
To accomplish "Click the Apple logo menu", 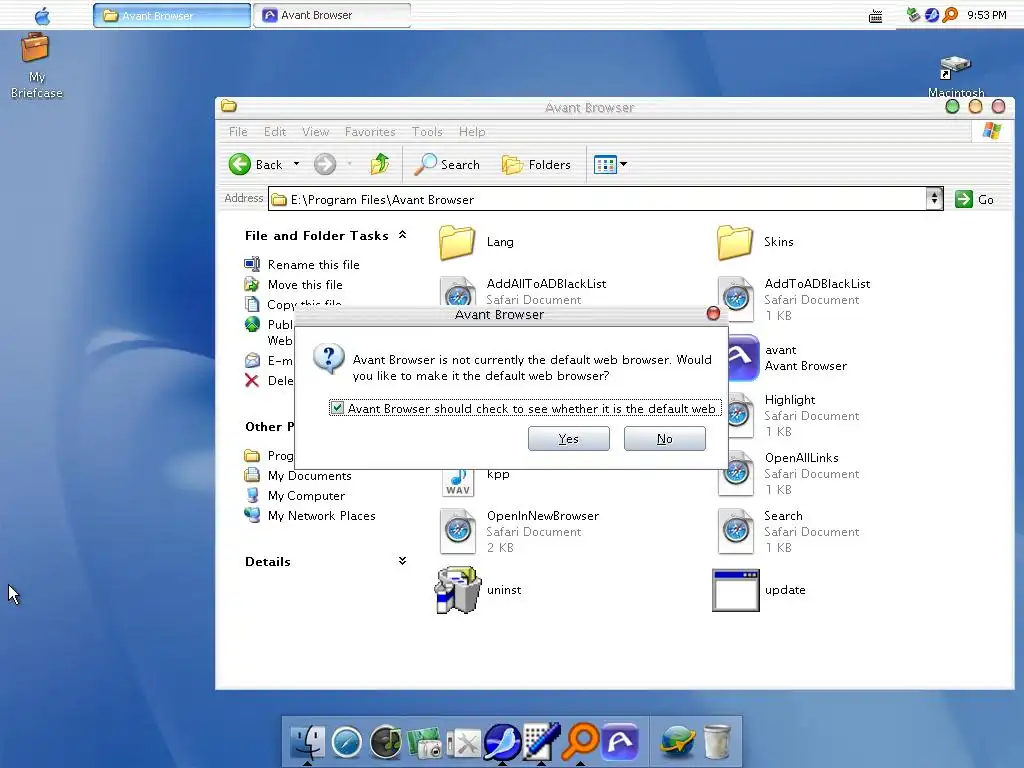I will pos(42,15).
